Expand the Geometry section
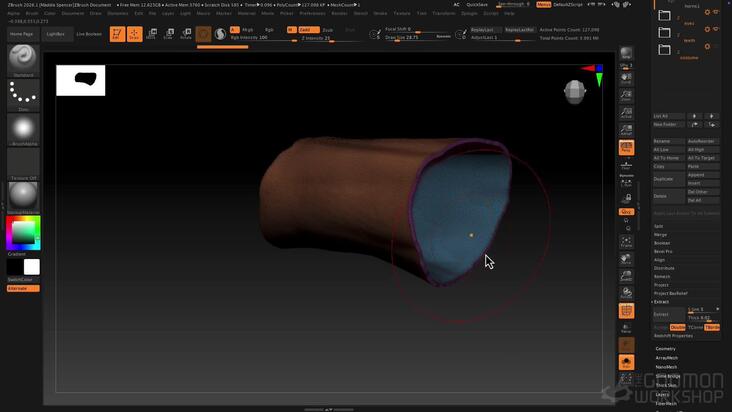This screenshot has height=412, width=732. coord(665,349)
